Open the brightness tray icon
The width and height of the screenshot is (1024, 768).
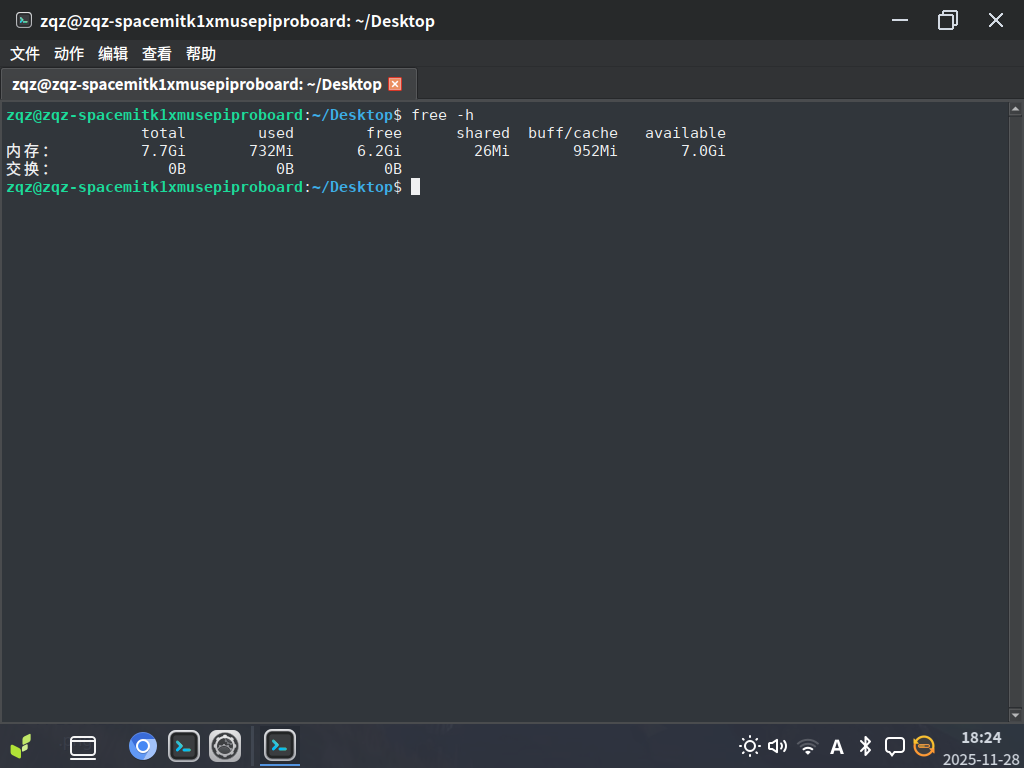[x=750, y=746]
